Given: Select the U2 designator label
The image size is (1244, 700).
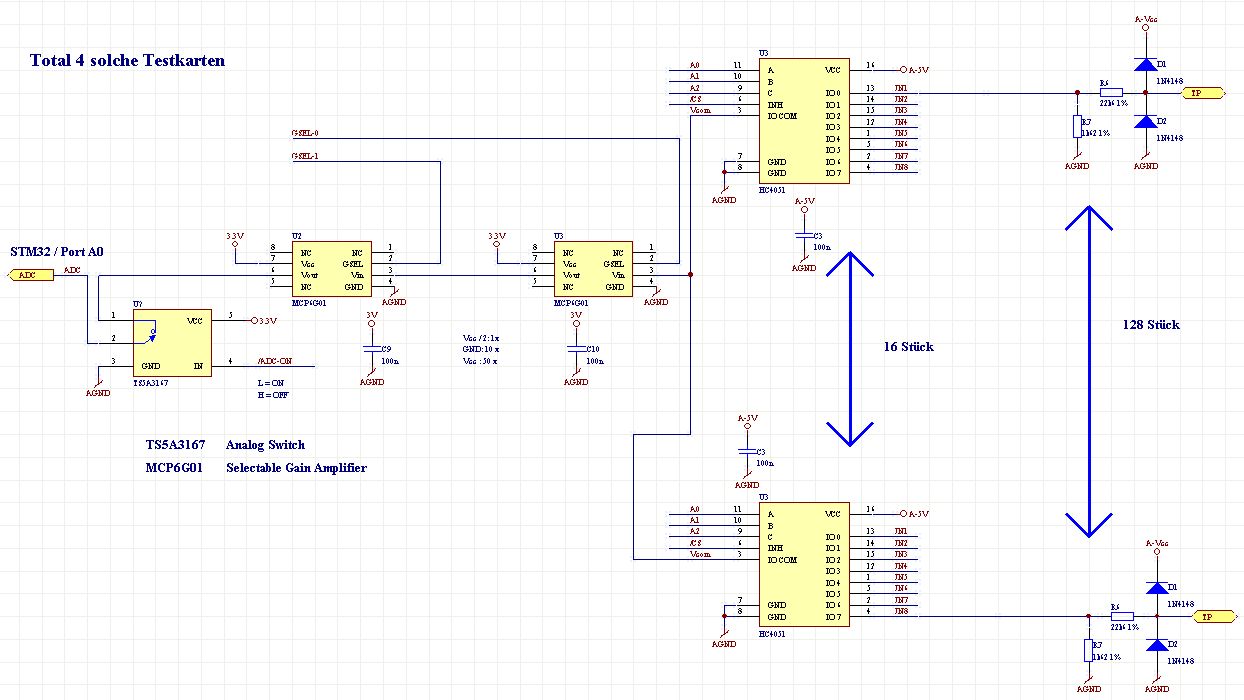Looking at the screenshot, I should [x=296, y=236].
